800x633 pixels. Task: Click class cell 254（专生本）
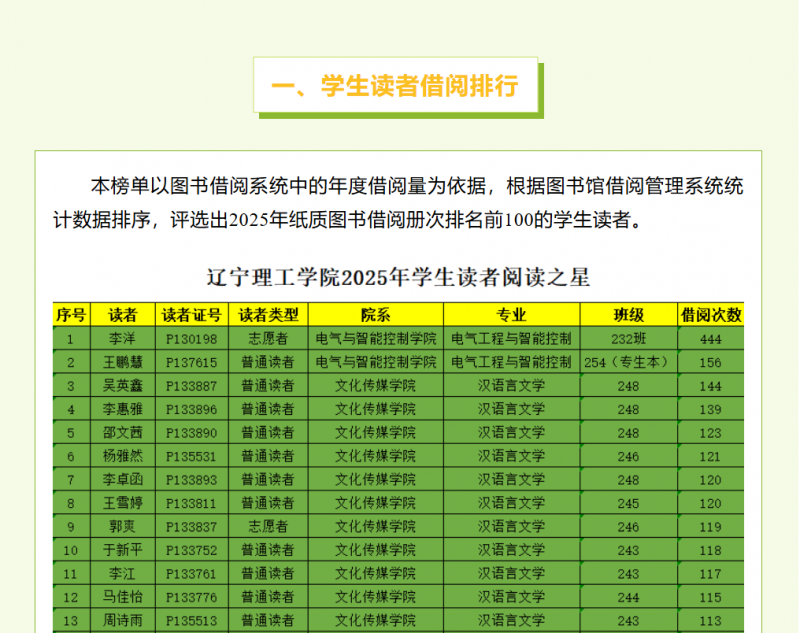point(629,362)
